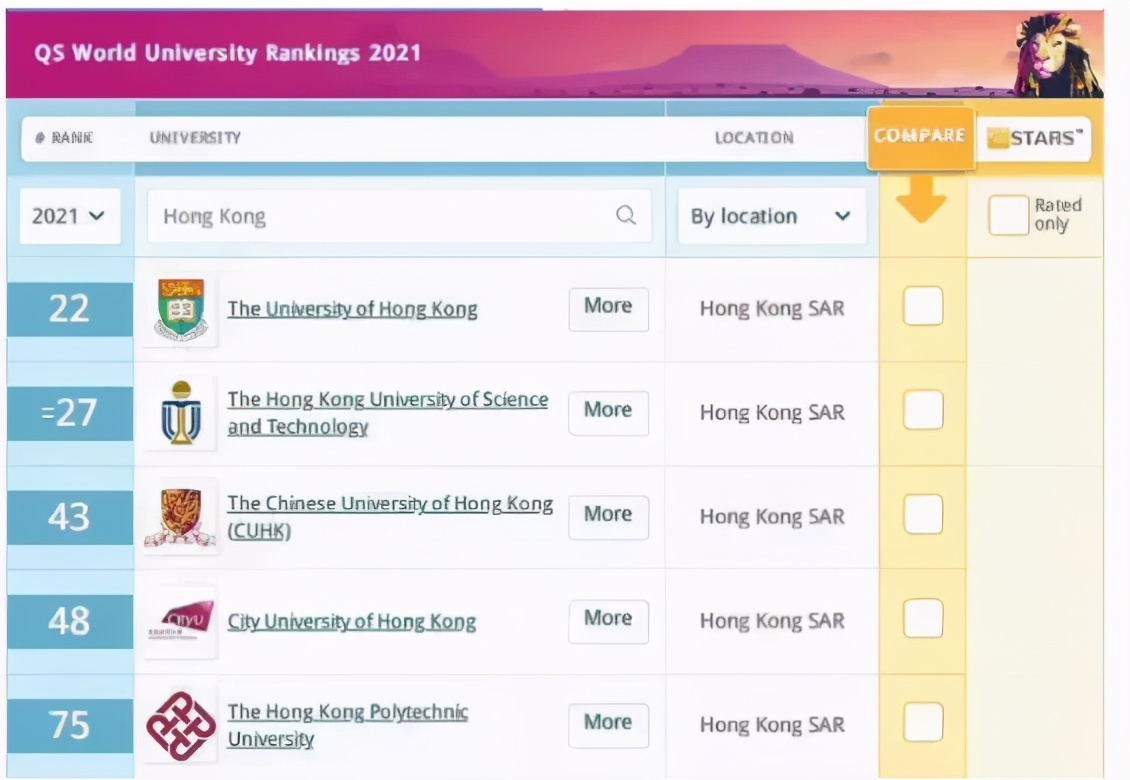Open the CUHK crest logo

180,517
